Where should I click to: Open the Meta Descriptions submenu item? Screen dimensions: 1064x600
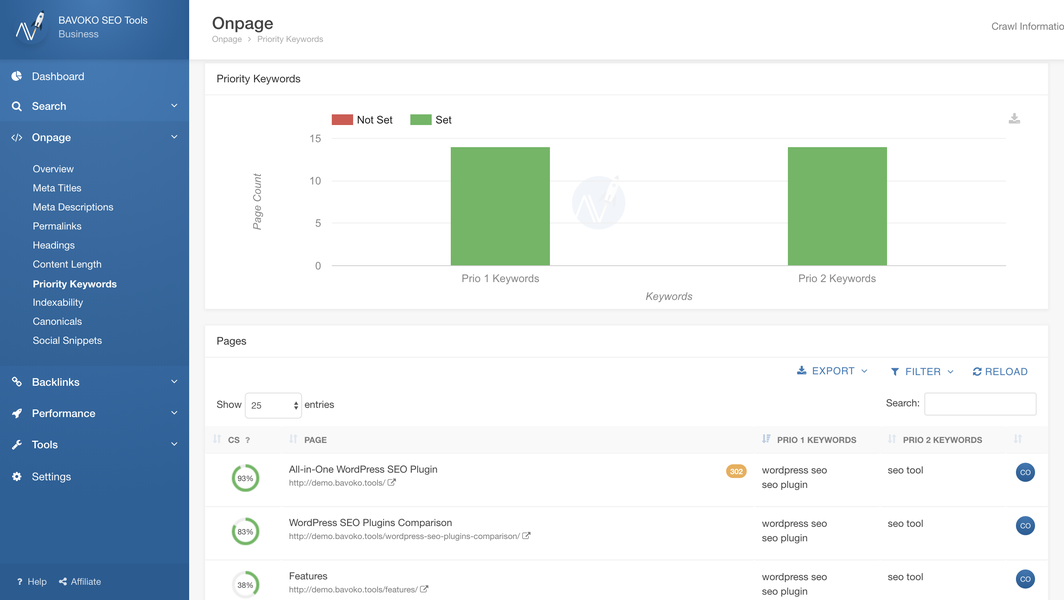pyautogui.click(x=73, y=207)
